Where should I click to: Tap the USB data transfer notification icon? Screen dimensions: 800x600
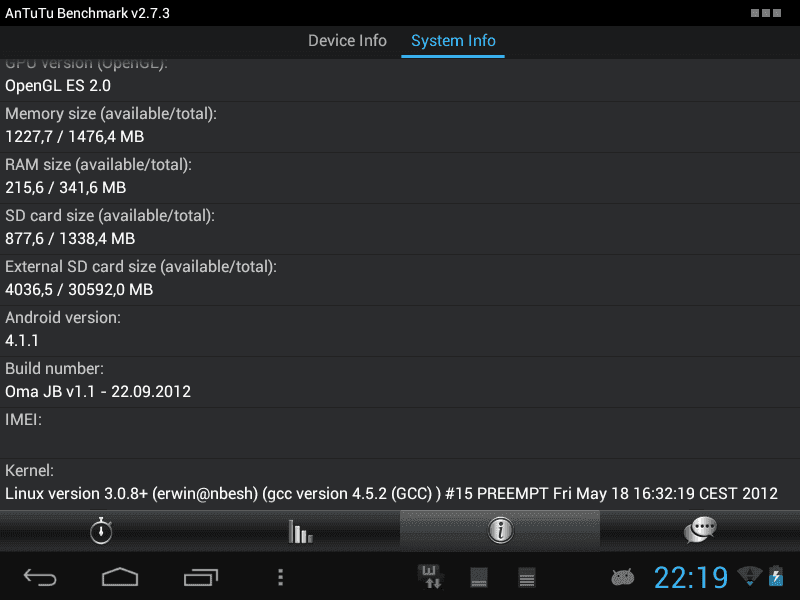[430, 577]
